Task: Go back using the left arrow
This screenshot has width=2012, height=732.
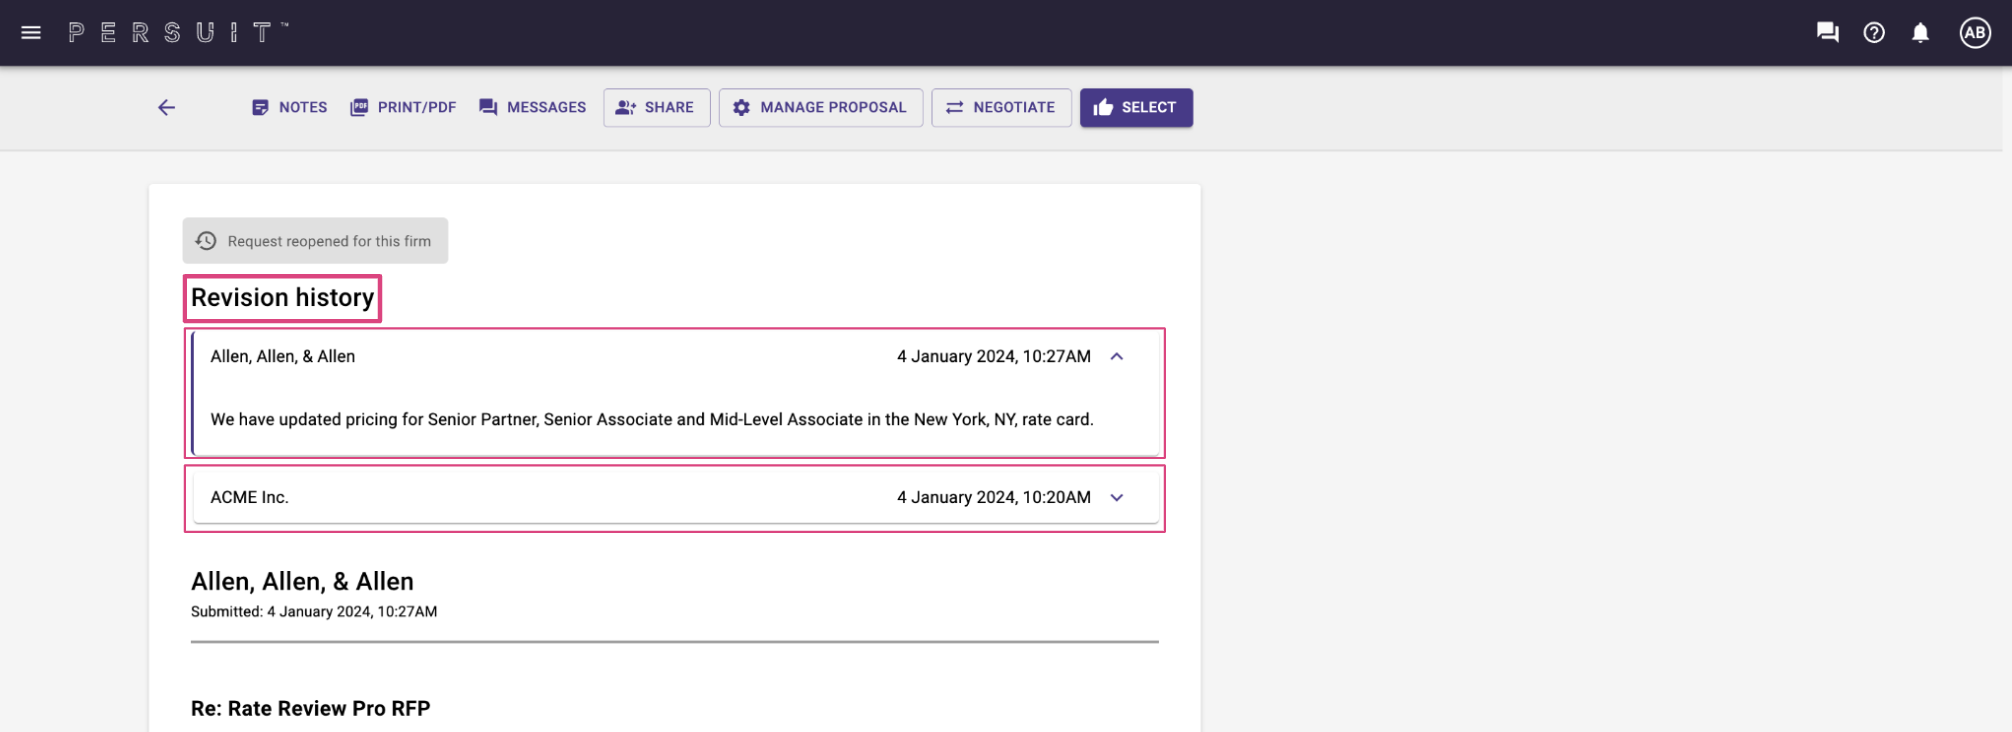Action: pyautogui.click(x=167, y=107)
